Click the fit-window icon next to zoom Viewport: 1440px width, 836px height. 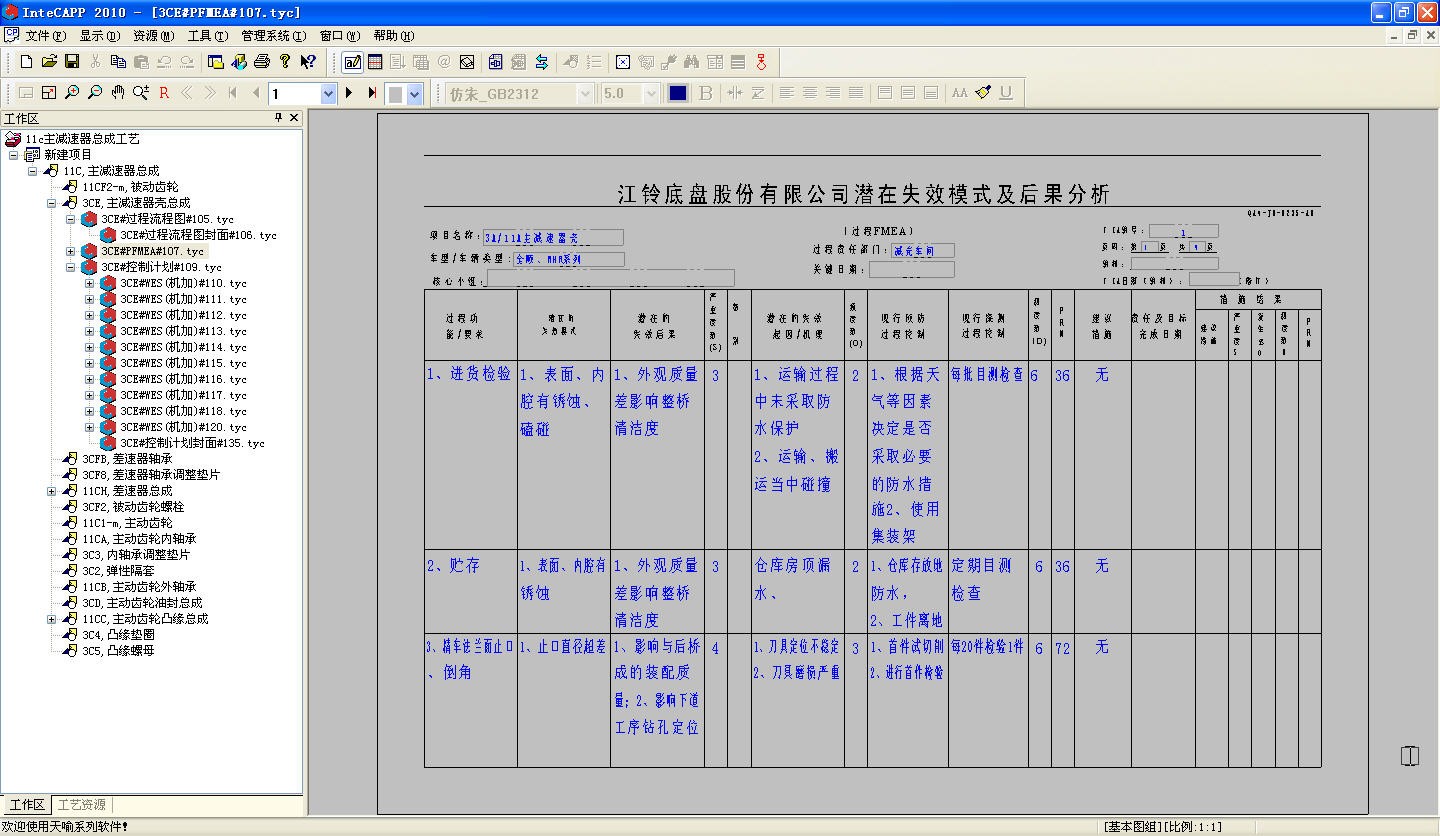pos(49,93)
